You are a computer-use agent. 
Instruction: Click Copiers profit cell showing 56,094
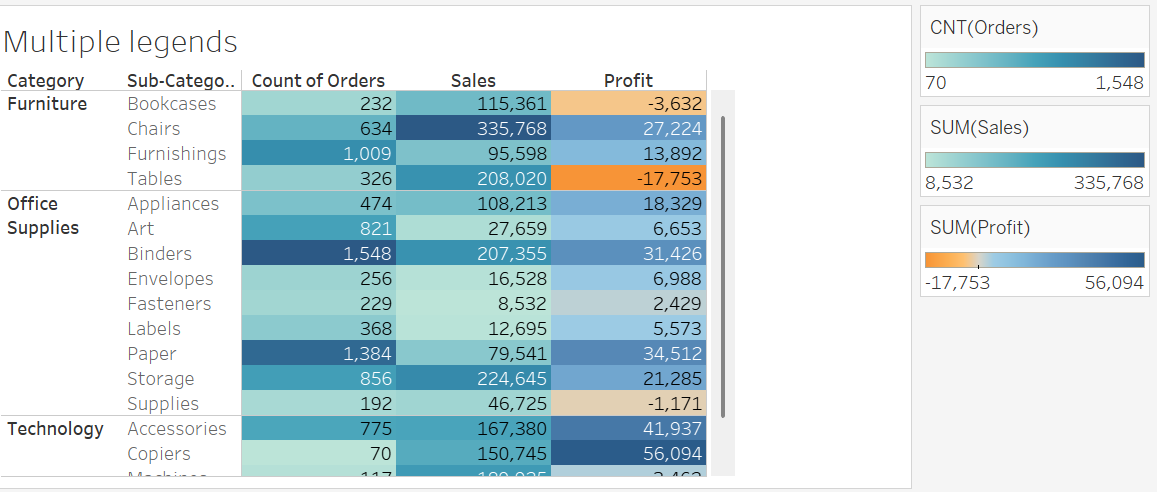tap(628, 454)
